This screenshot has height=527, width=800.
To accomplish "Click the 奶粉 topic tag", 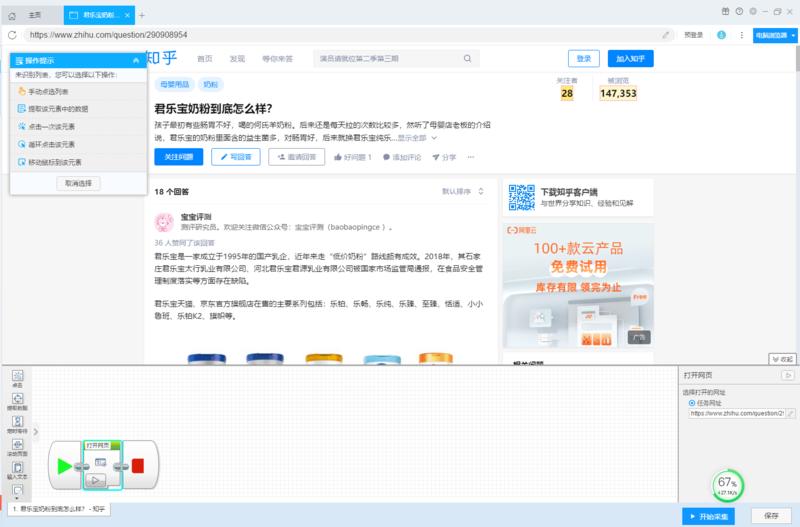I will (211, 85).
